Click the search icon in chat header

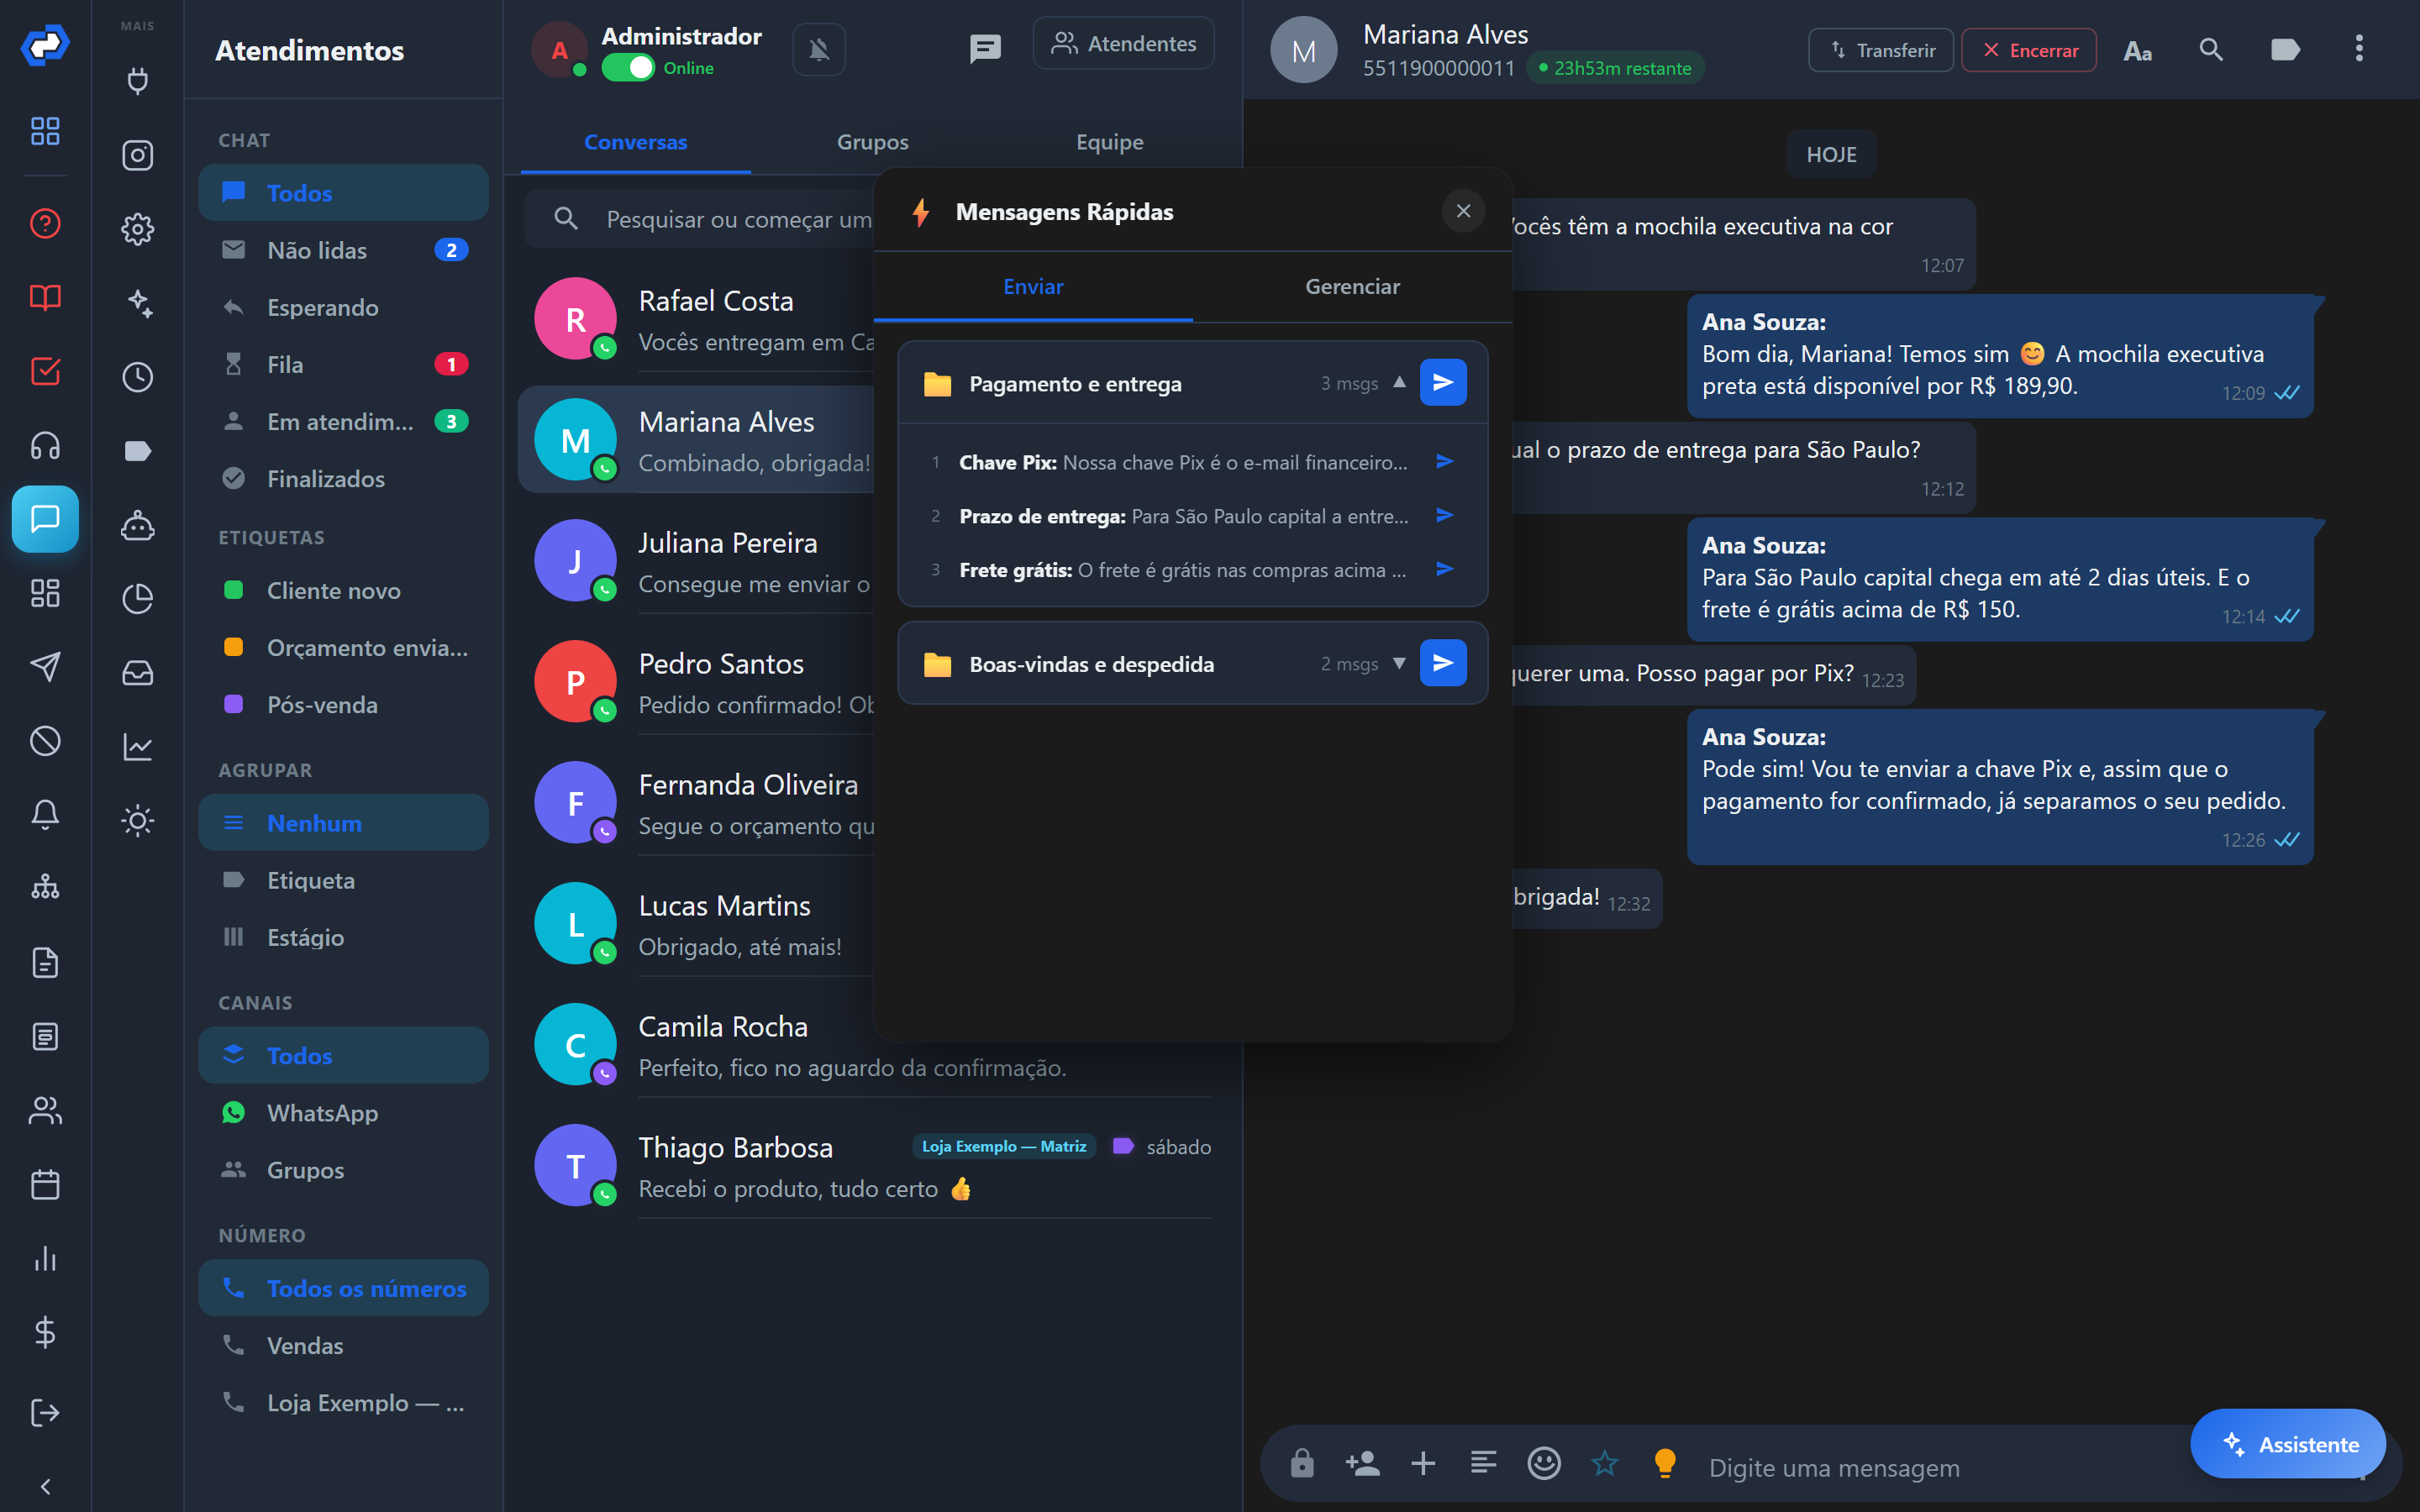(x=2211, y=49)
